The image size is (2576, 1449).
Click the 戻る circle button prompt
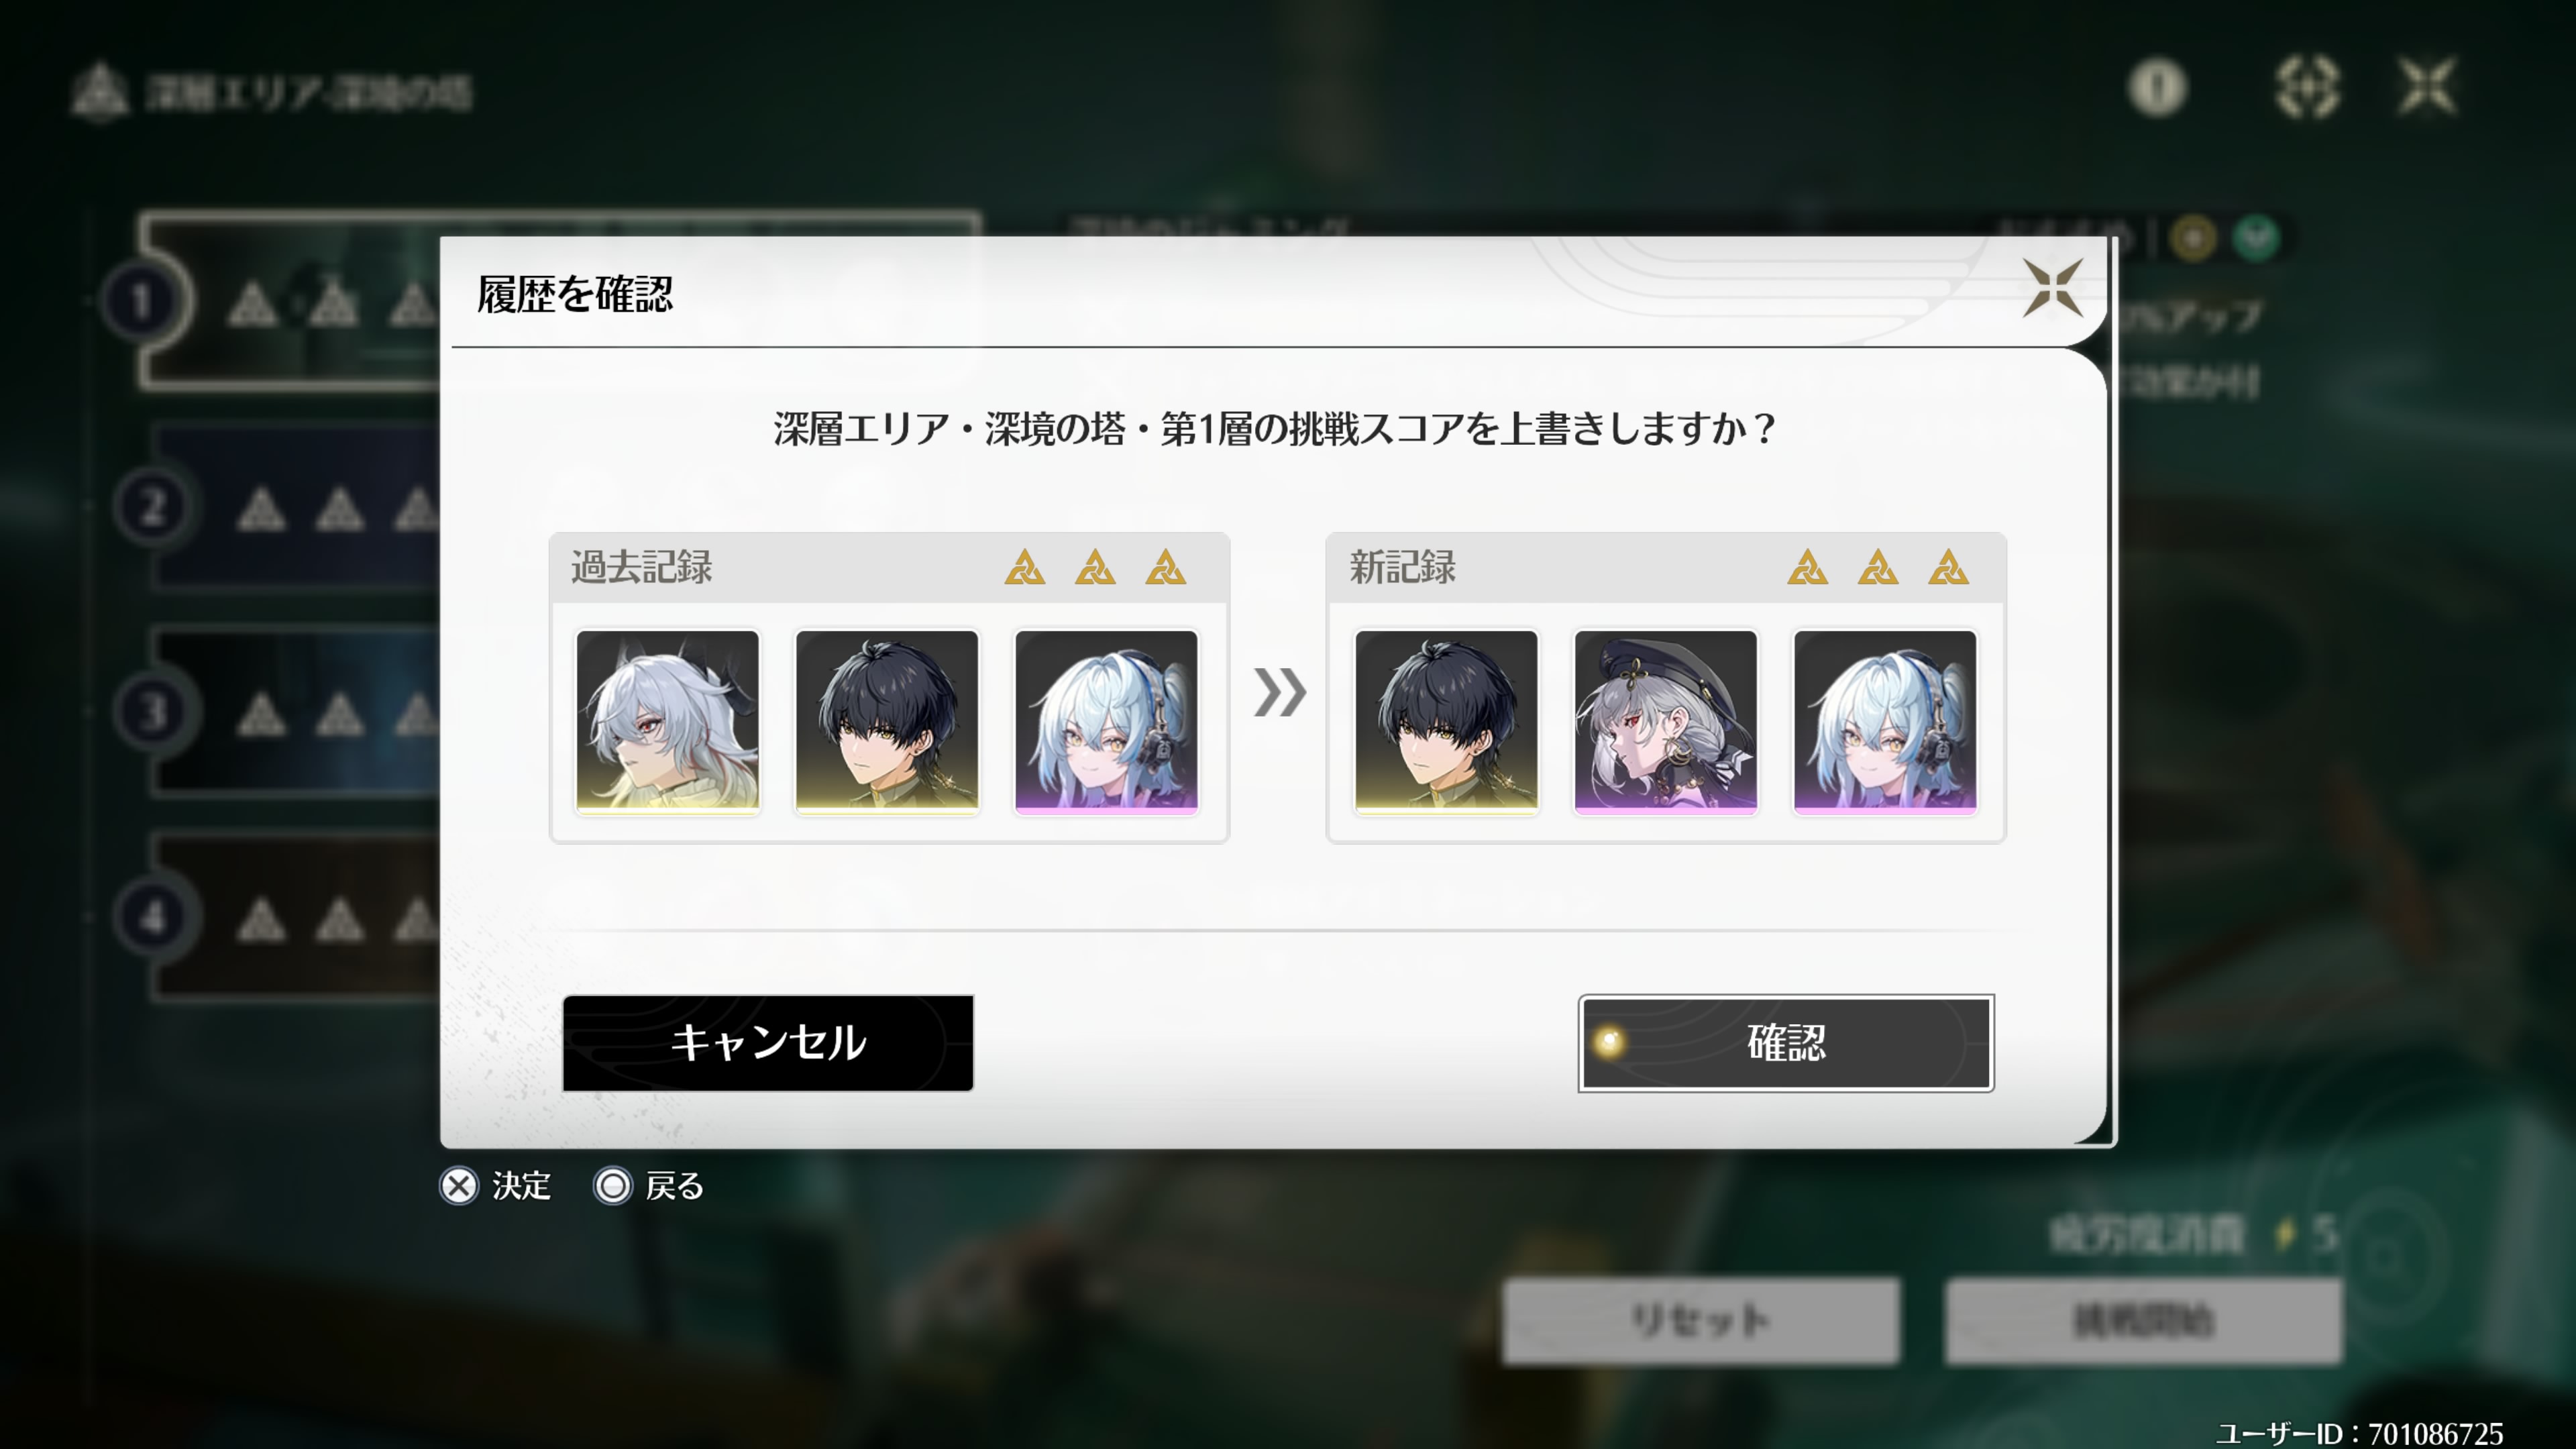pyautogui.click(x=649, y=1186)
